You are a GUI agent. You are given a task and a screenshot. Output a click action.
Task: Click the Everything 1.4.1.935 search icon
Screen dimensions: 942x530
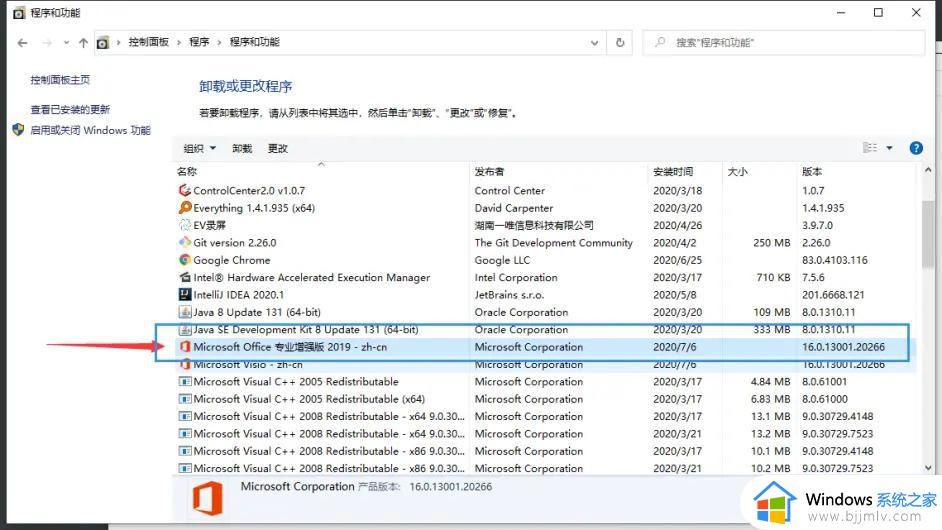pos(185,207)
